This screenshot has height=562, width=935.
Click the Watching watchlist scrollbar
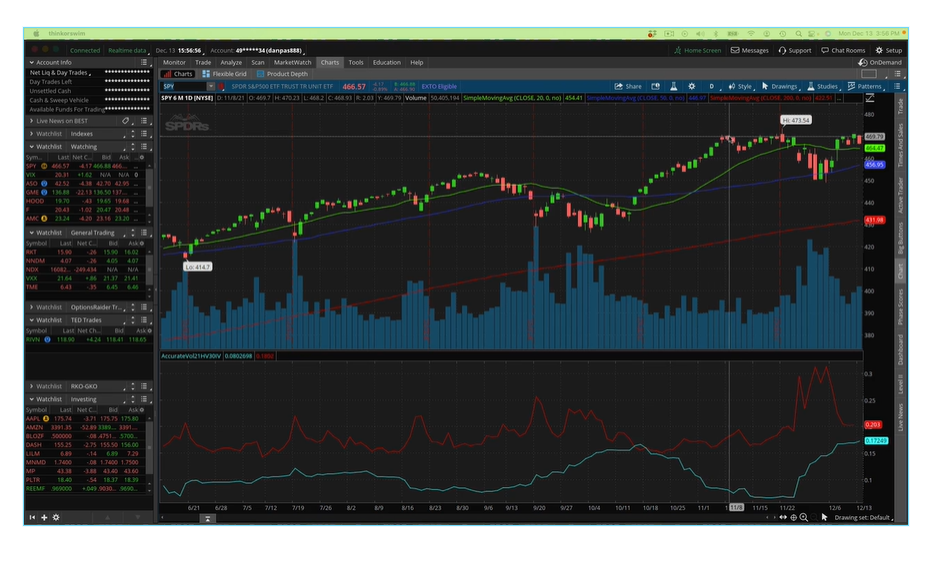(x=149, y=188)
